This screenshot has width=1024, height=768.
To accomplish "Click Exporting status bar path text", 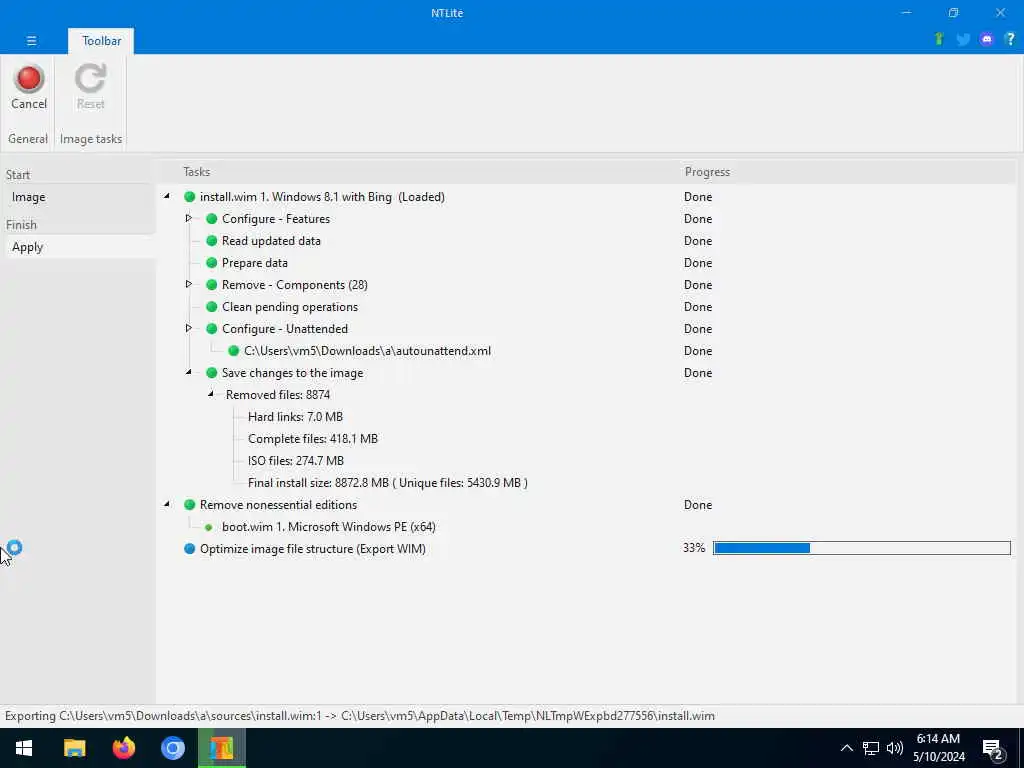I will tap(360, 716).
